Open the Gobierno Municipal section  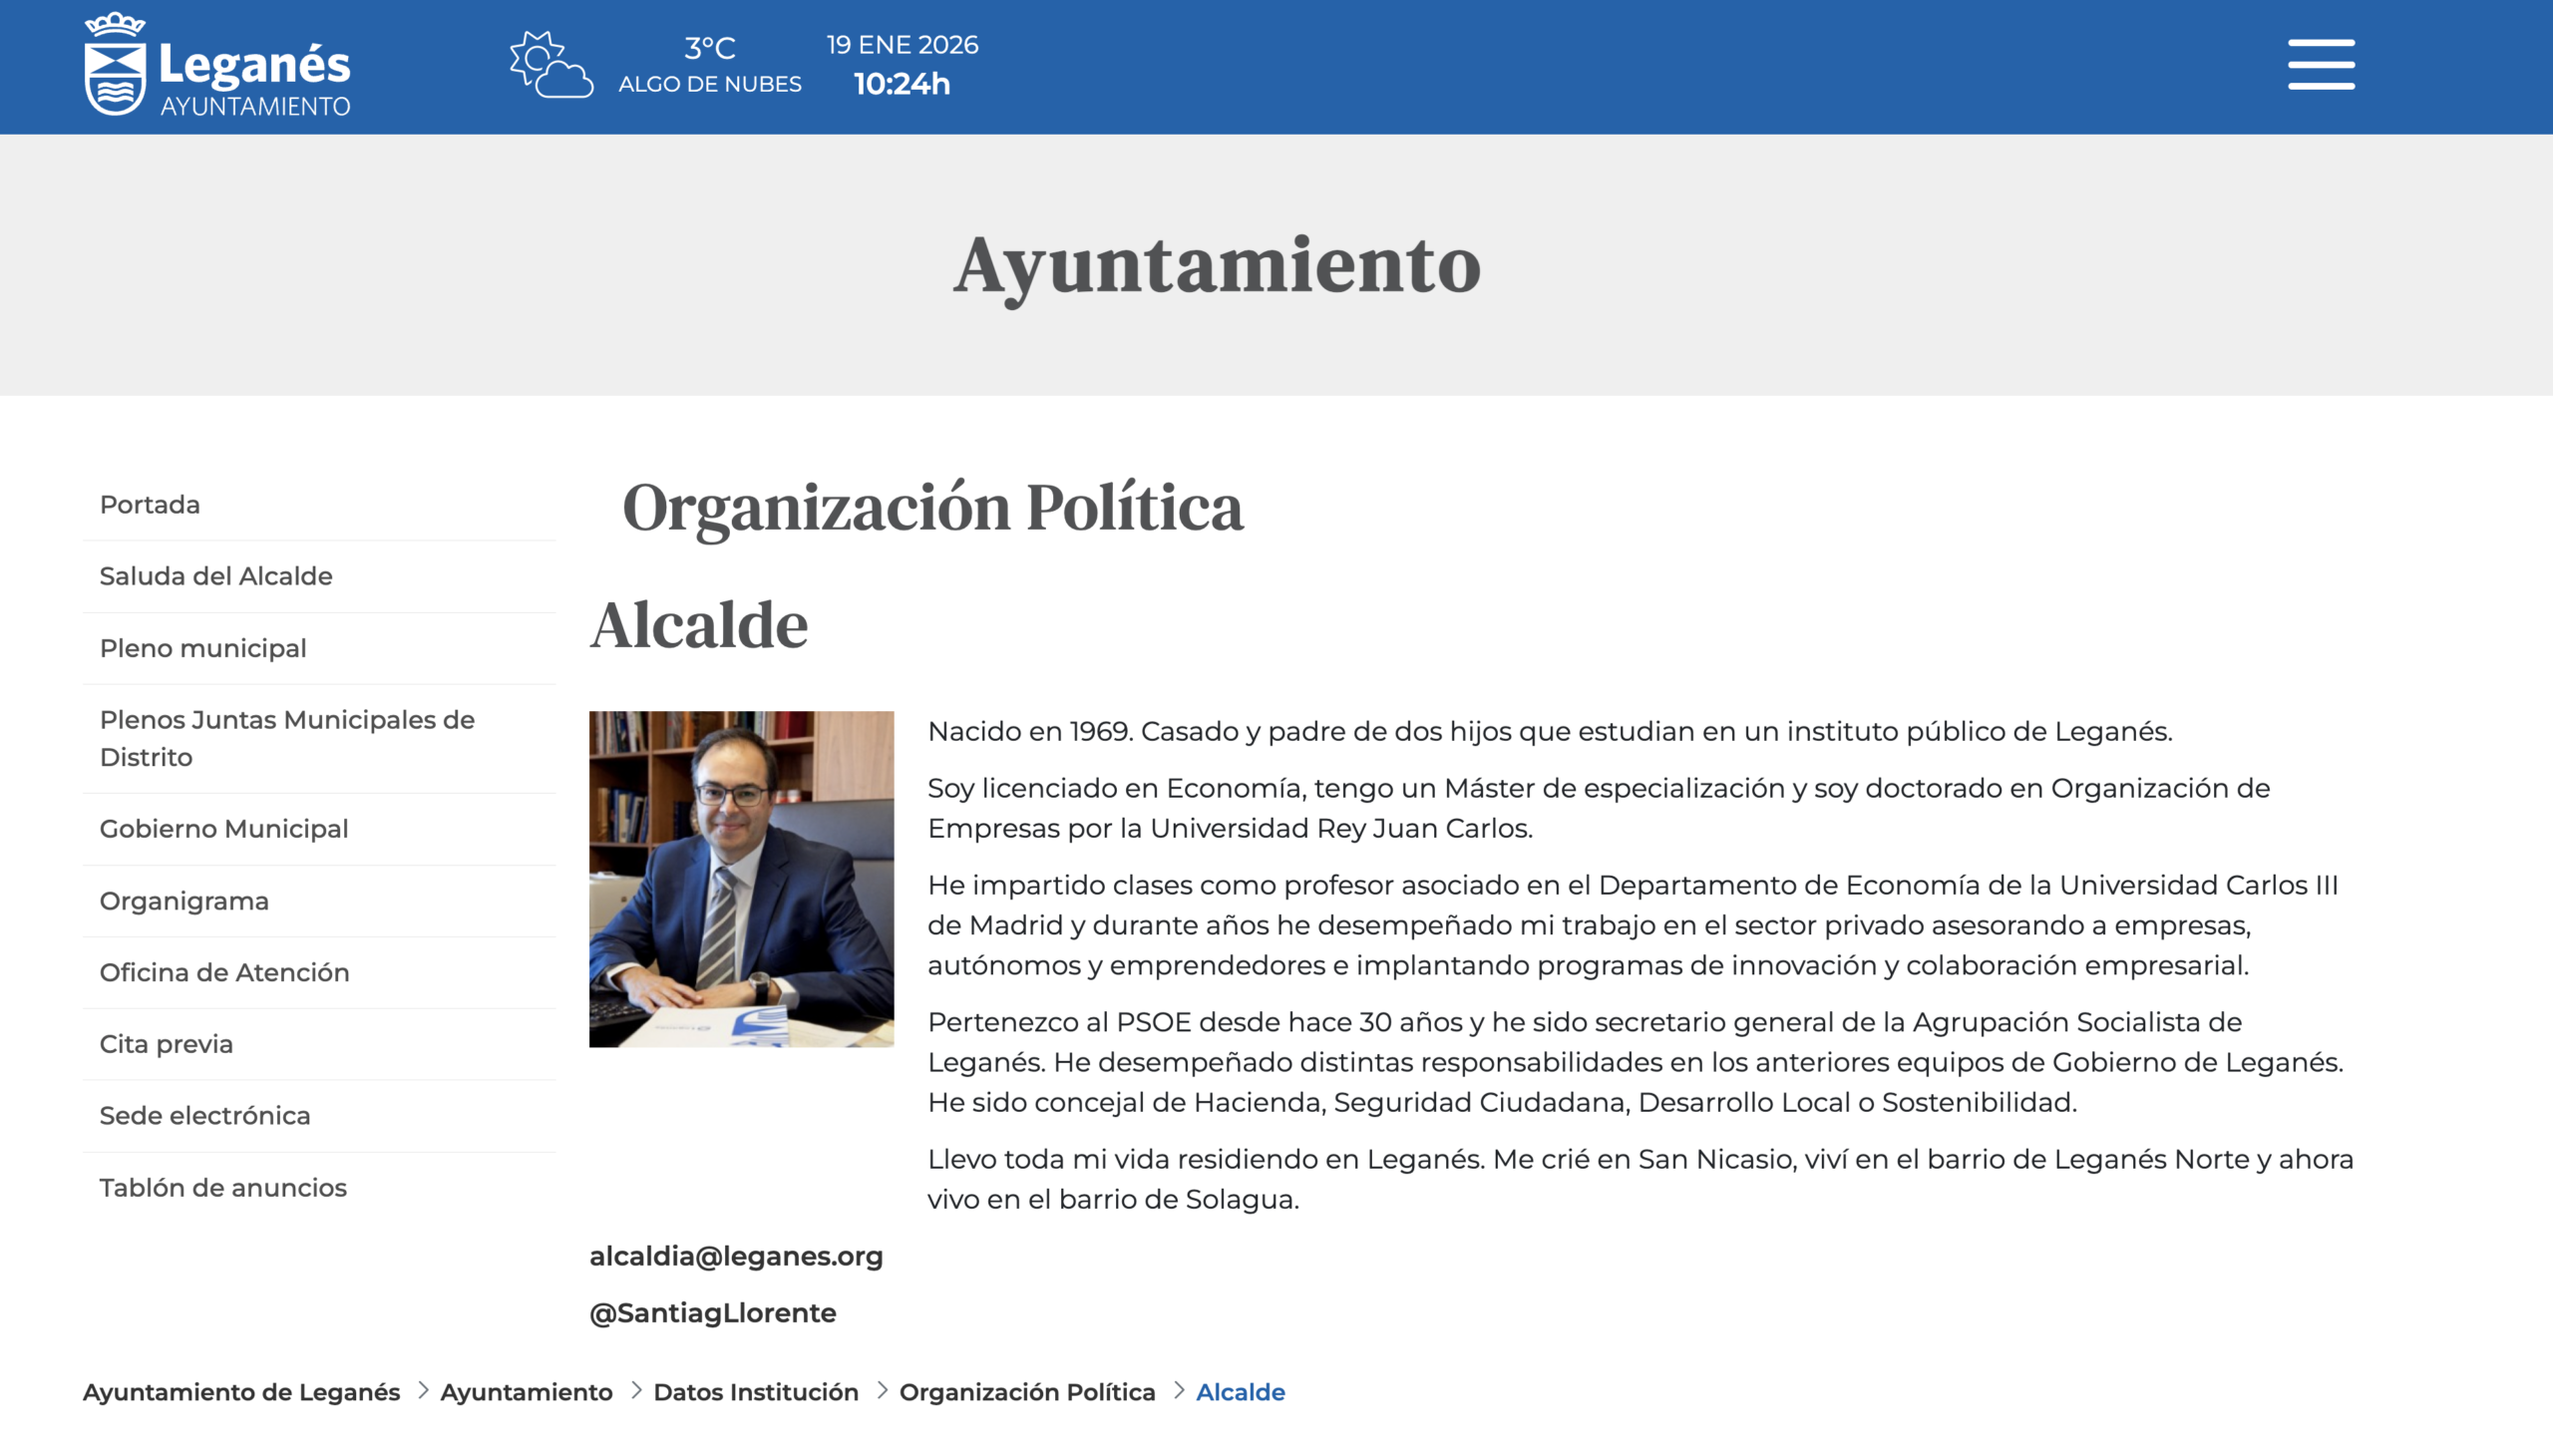[x=224, y=828]
